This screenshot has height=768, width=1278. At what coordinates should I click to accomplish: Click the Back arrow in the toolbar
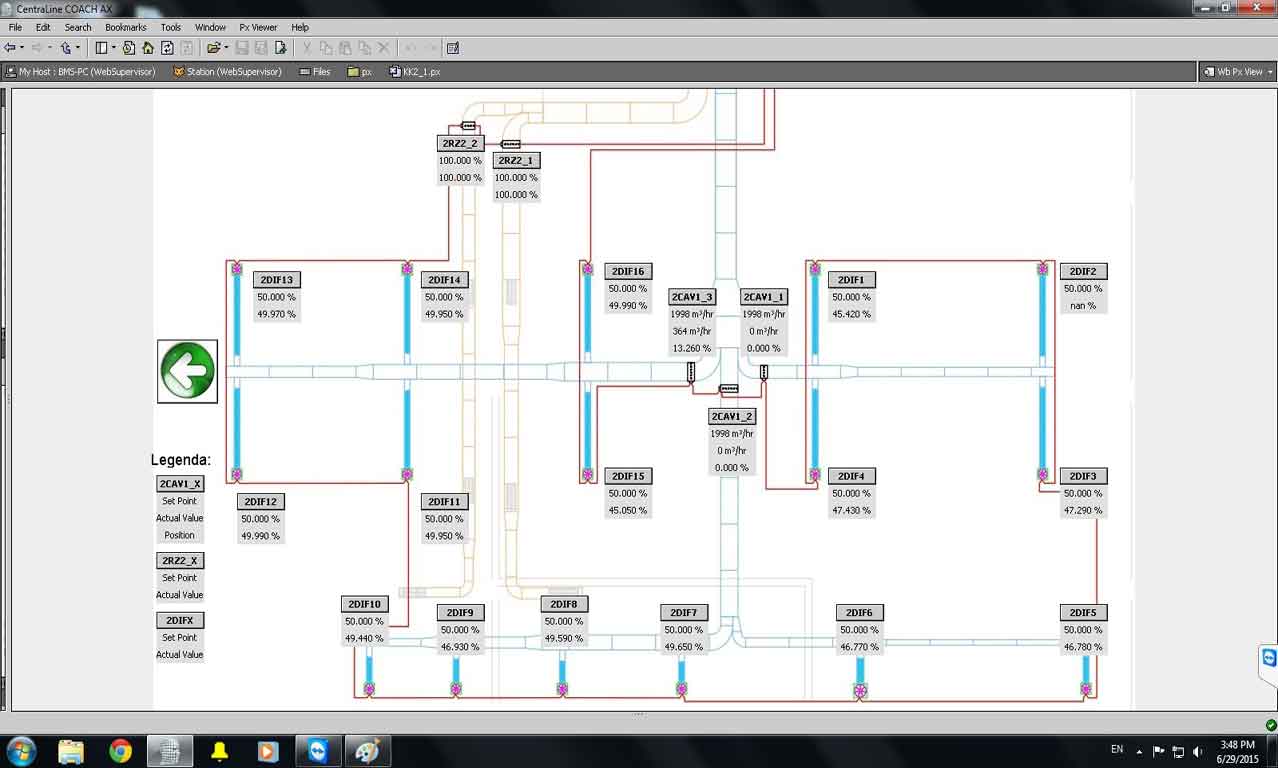(x=10, y=47)
